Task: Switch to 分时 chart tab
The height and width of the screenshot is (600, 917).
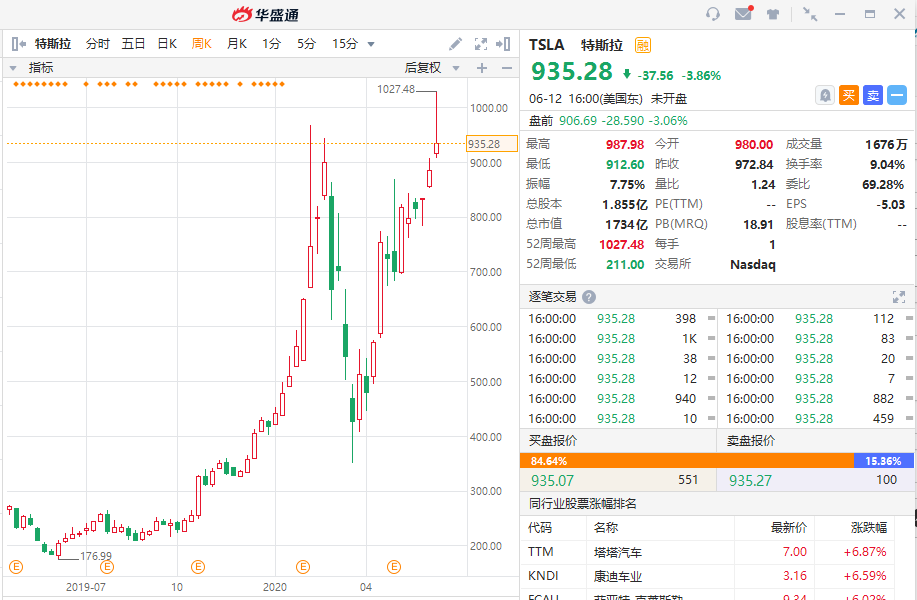Action: pos(98,44)
